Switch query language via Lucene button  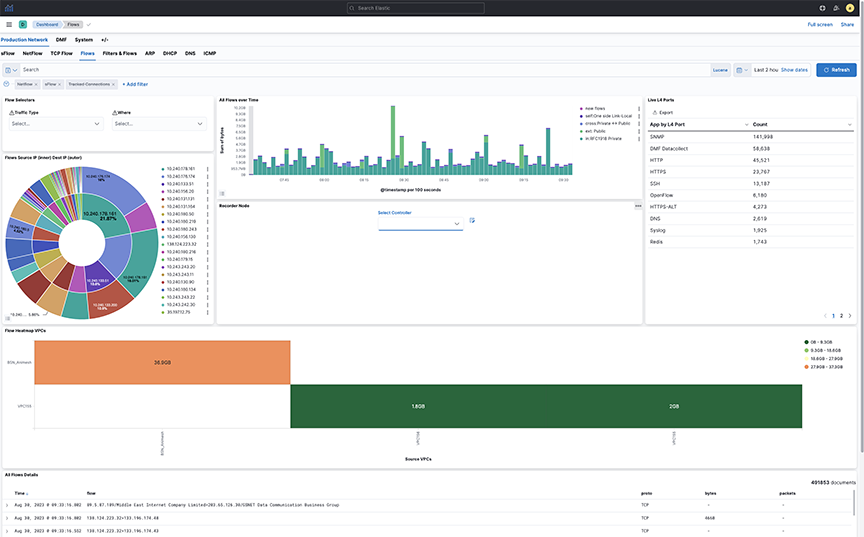point(720,70)
